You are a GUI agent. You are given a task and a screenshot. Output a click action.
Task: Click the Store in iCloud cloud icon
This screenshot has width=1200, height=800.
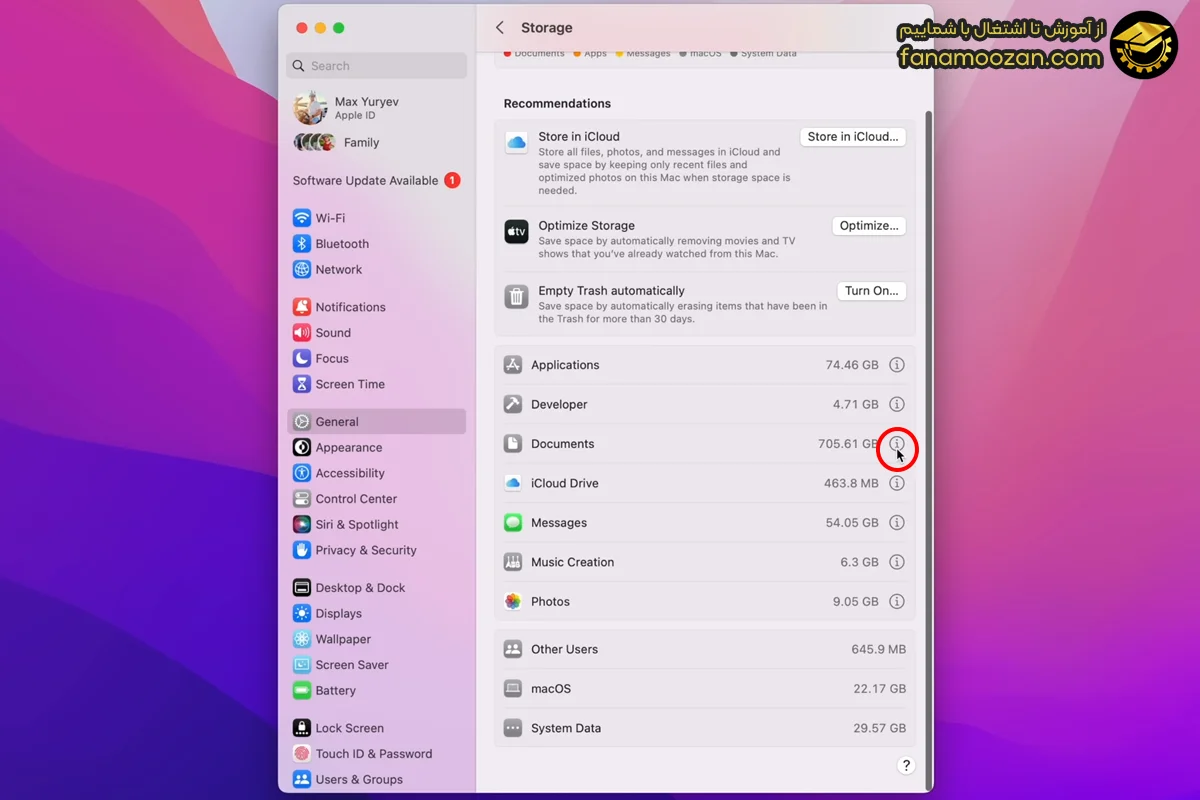[516, 143]
